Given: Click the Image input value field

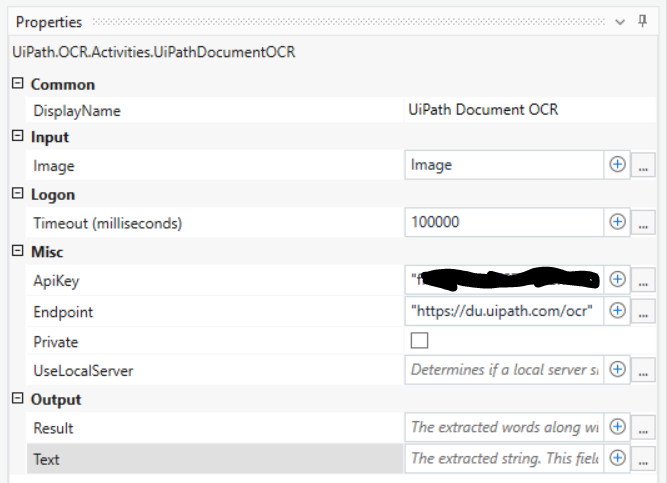Looking at the screenshot, I should 504,165.
